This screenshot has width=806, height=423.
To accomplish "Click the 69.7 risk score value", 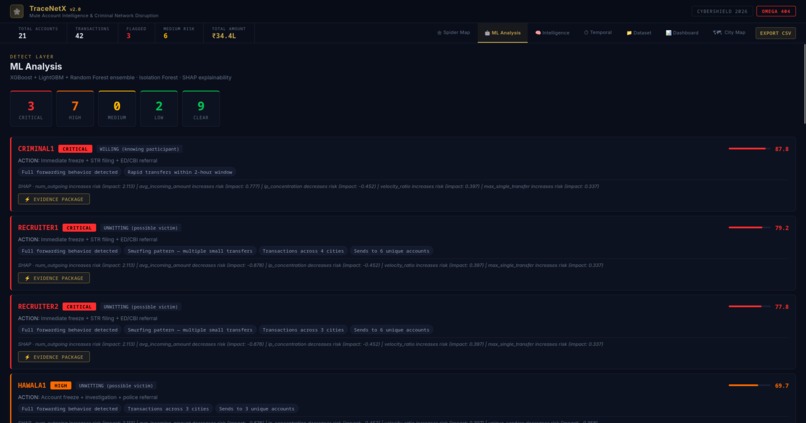I will [x=781, y=385].
